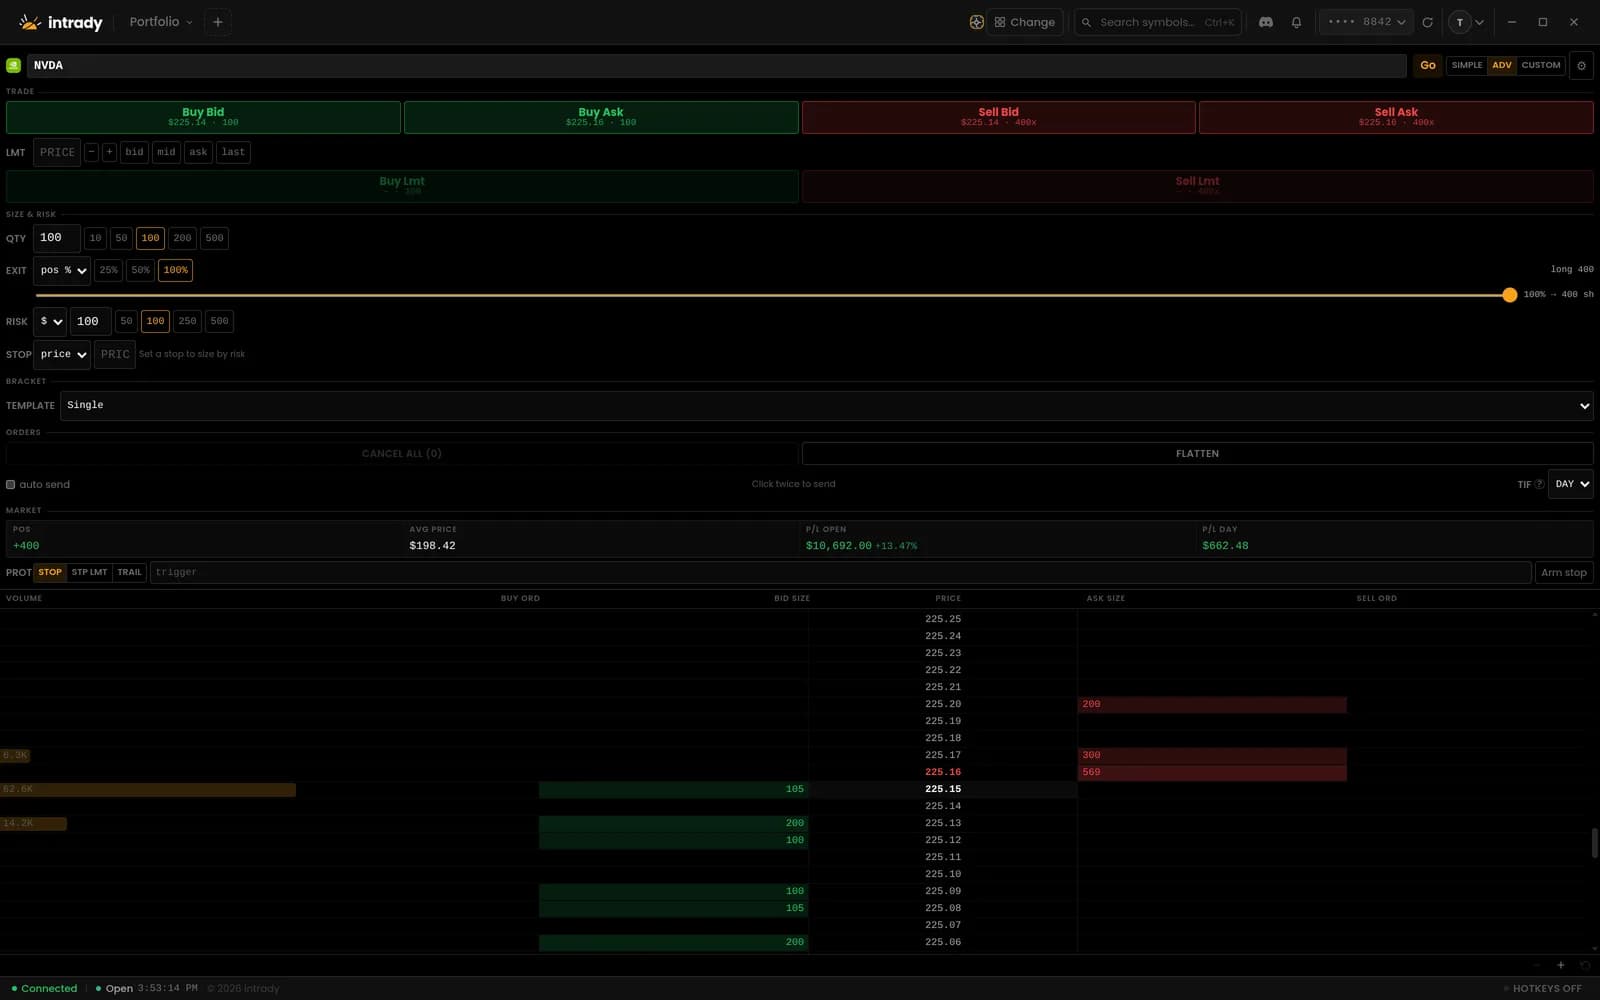
Task: Open the notifications bell
Action: [x=1297, y=22]
